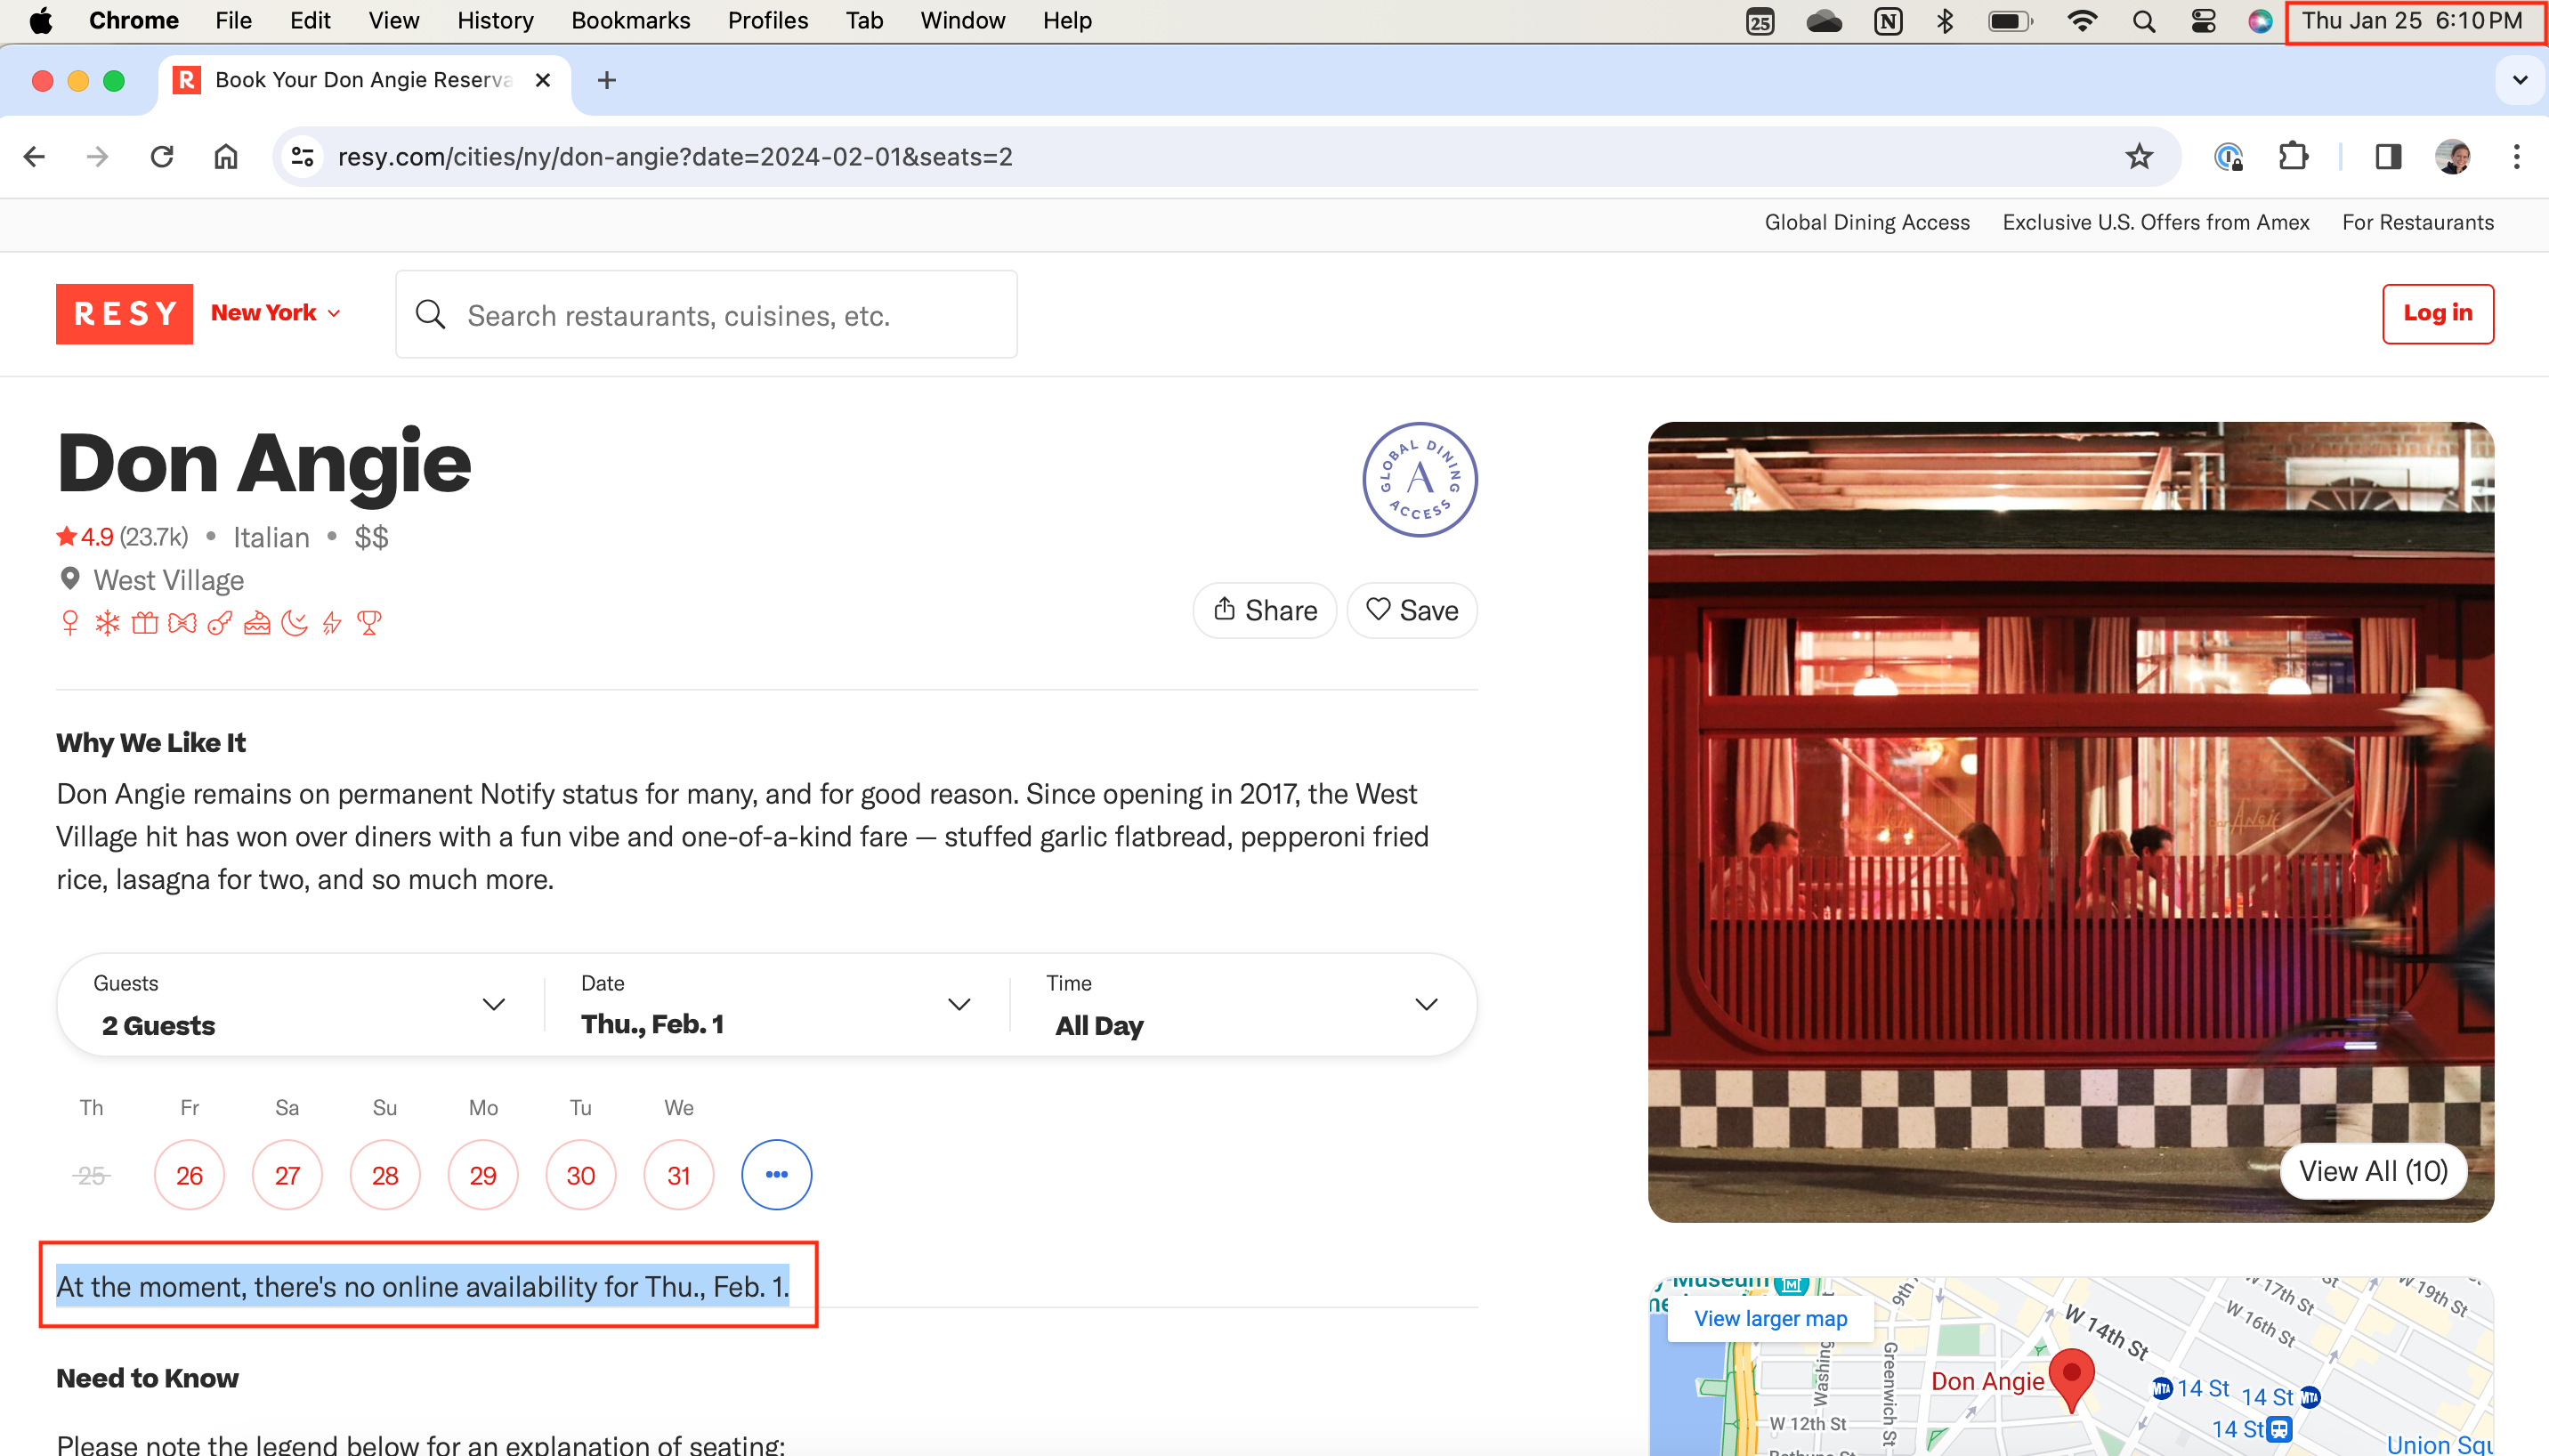Open the History menu

point(495,21)
